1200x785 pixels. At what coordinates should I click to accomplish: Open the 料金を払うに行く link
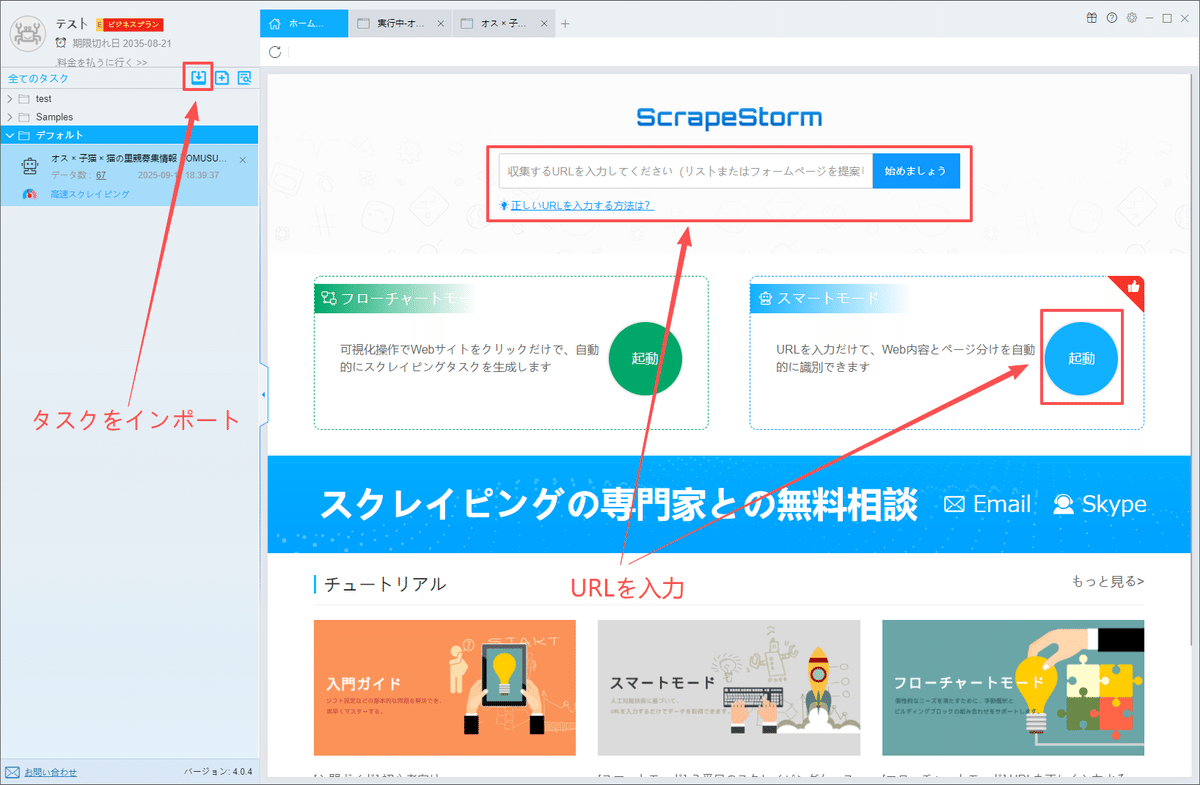(101, 62)
